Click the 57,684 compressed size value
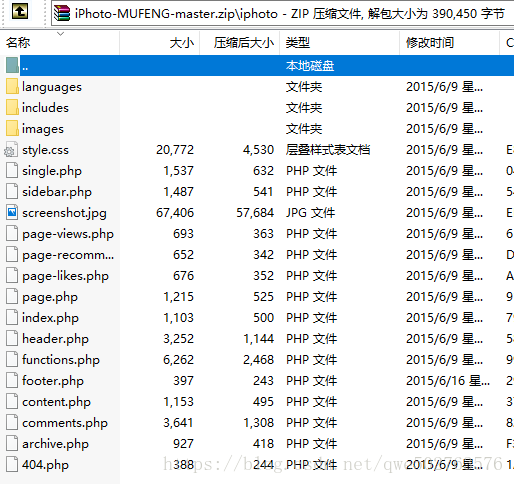 (x=255, y=213)
